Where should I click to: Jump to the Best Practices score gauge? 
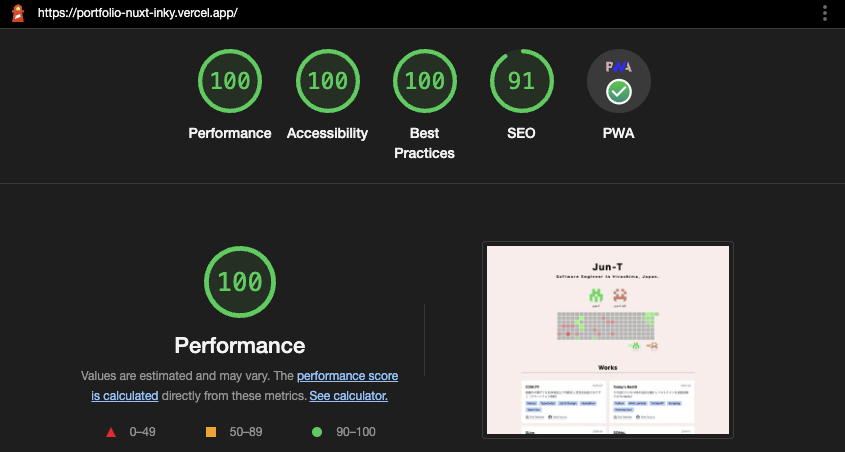tap(425, 81)
